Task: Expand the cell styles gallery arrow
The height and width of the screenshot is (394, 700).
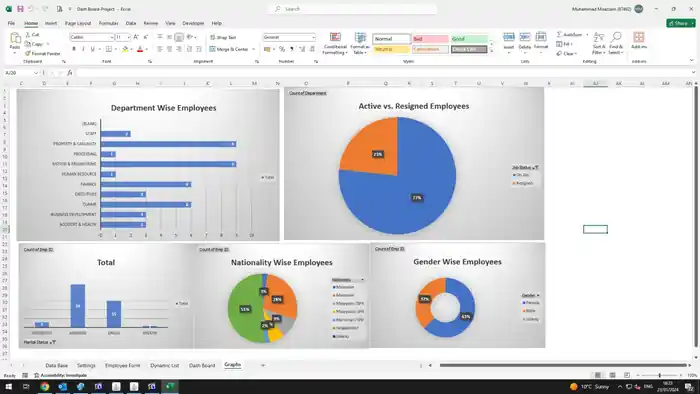Action: [x=492, y=51]
